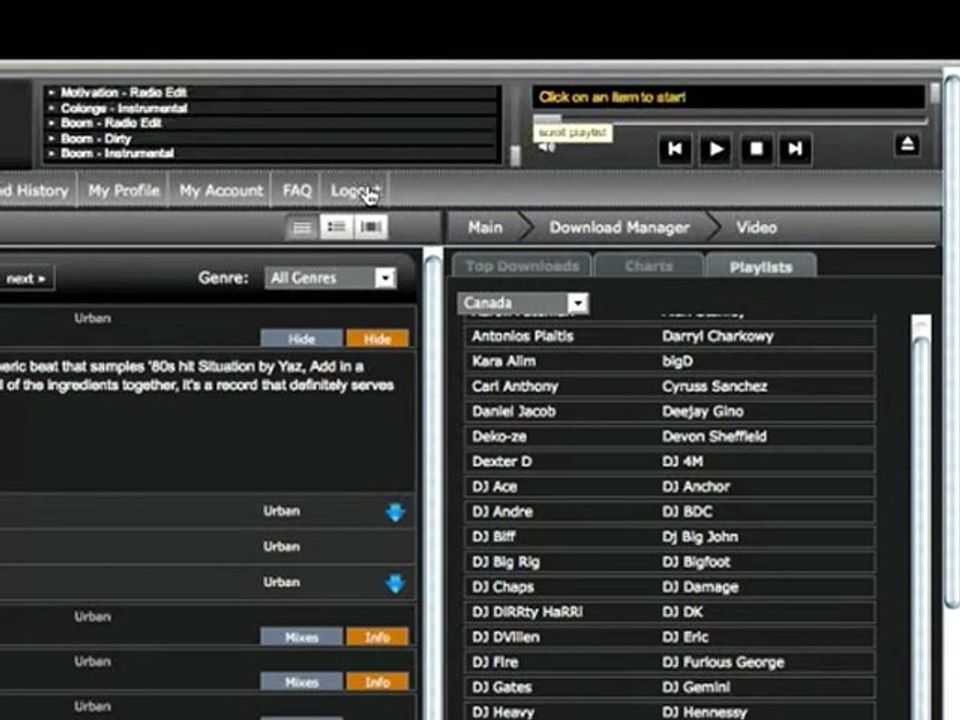Open DJ 4M playlist
The image size is (960, 720).
click(683, 462)
